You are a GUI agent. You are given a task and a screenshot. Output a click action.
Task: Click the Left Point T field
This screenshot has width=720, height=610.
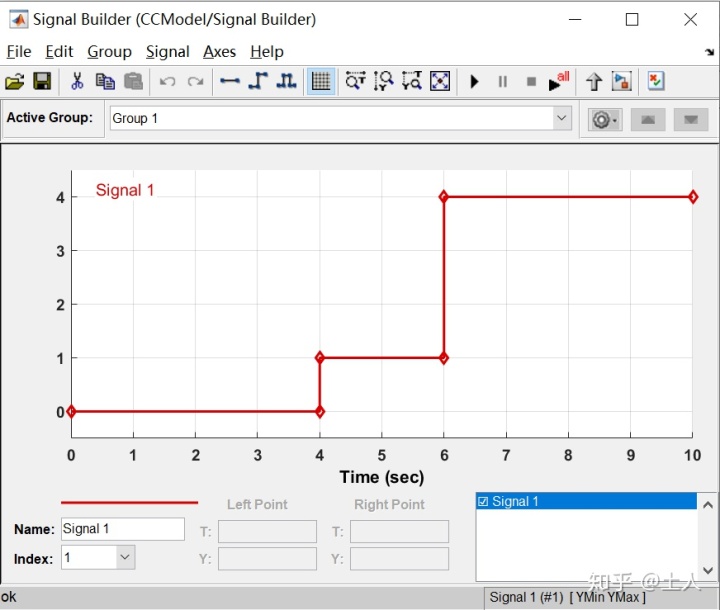click(267, 531)
